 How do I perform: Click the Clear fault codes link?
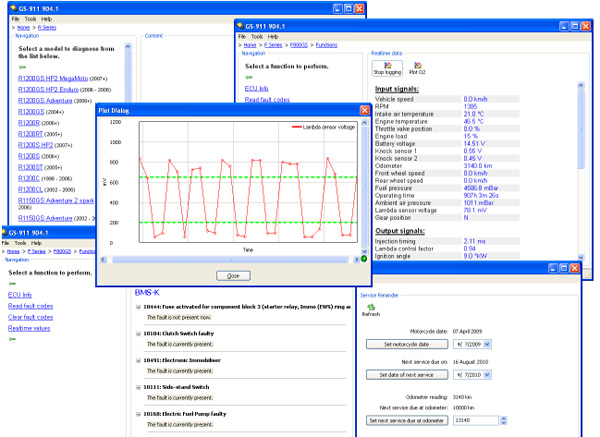click(31, 317)
